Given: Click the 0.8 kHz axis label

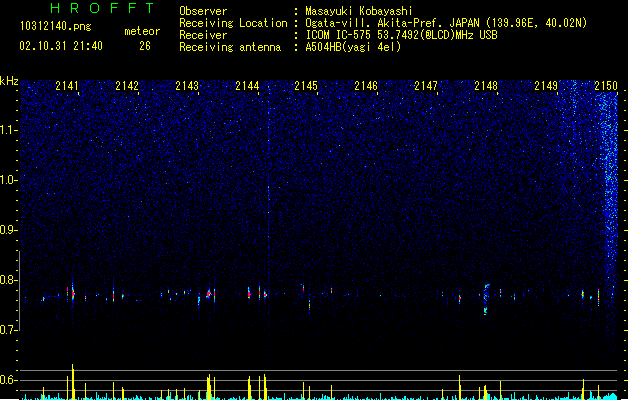Looking at the screenshot, I should click(x=8, y=280).
